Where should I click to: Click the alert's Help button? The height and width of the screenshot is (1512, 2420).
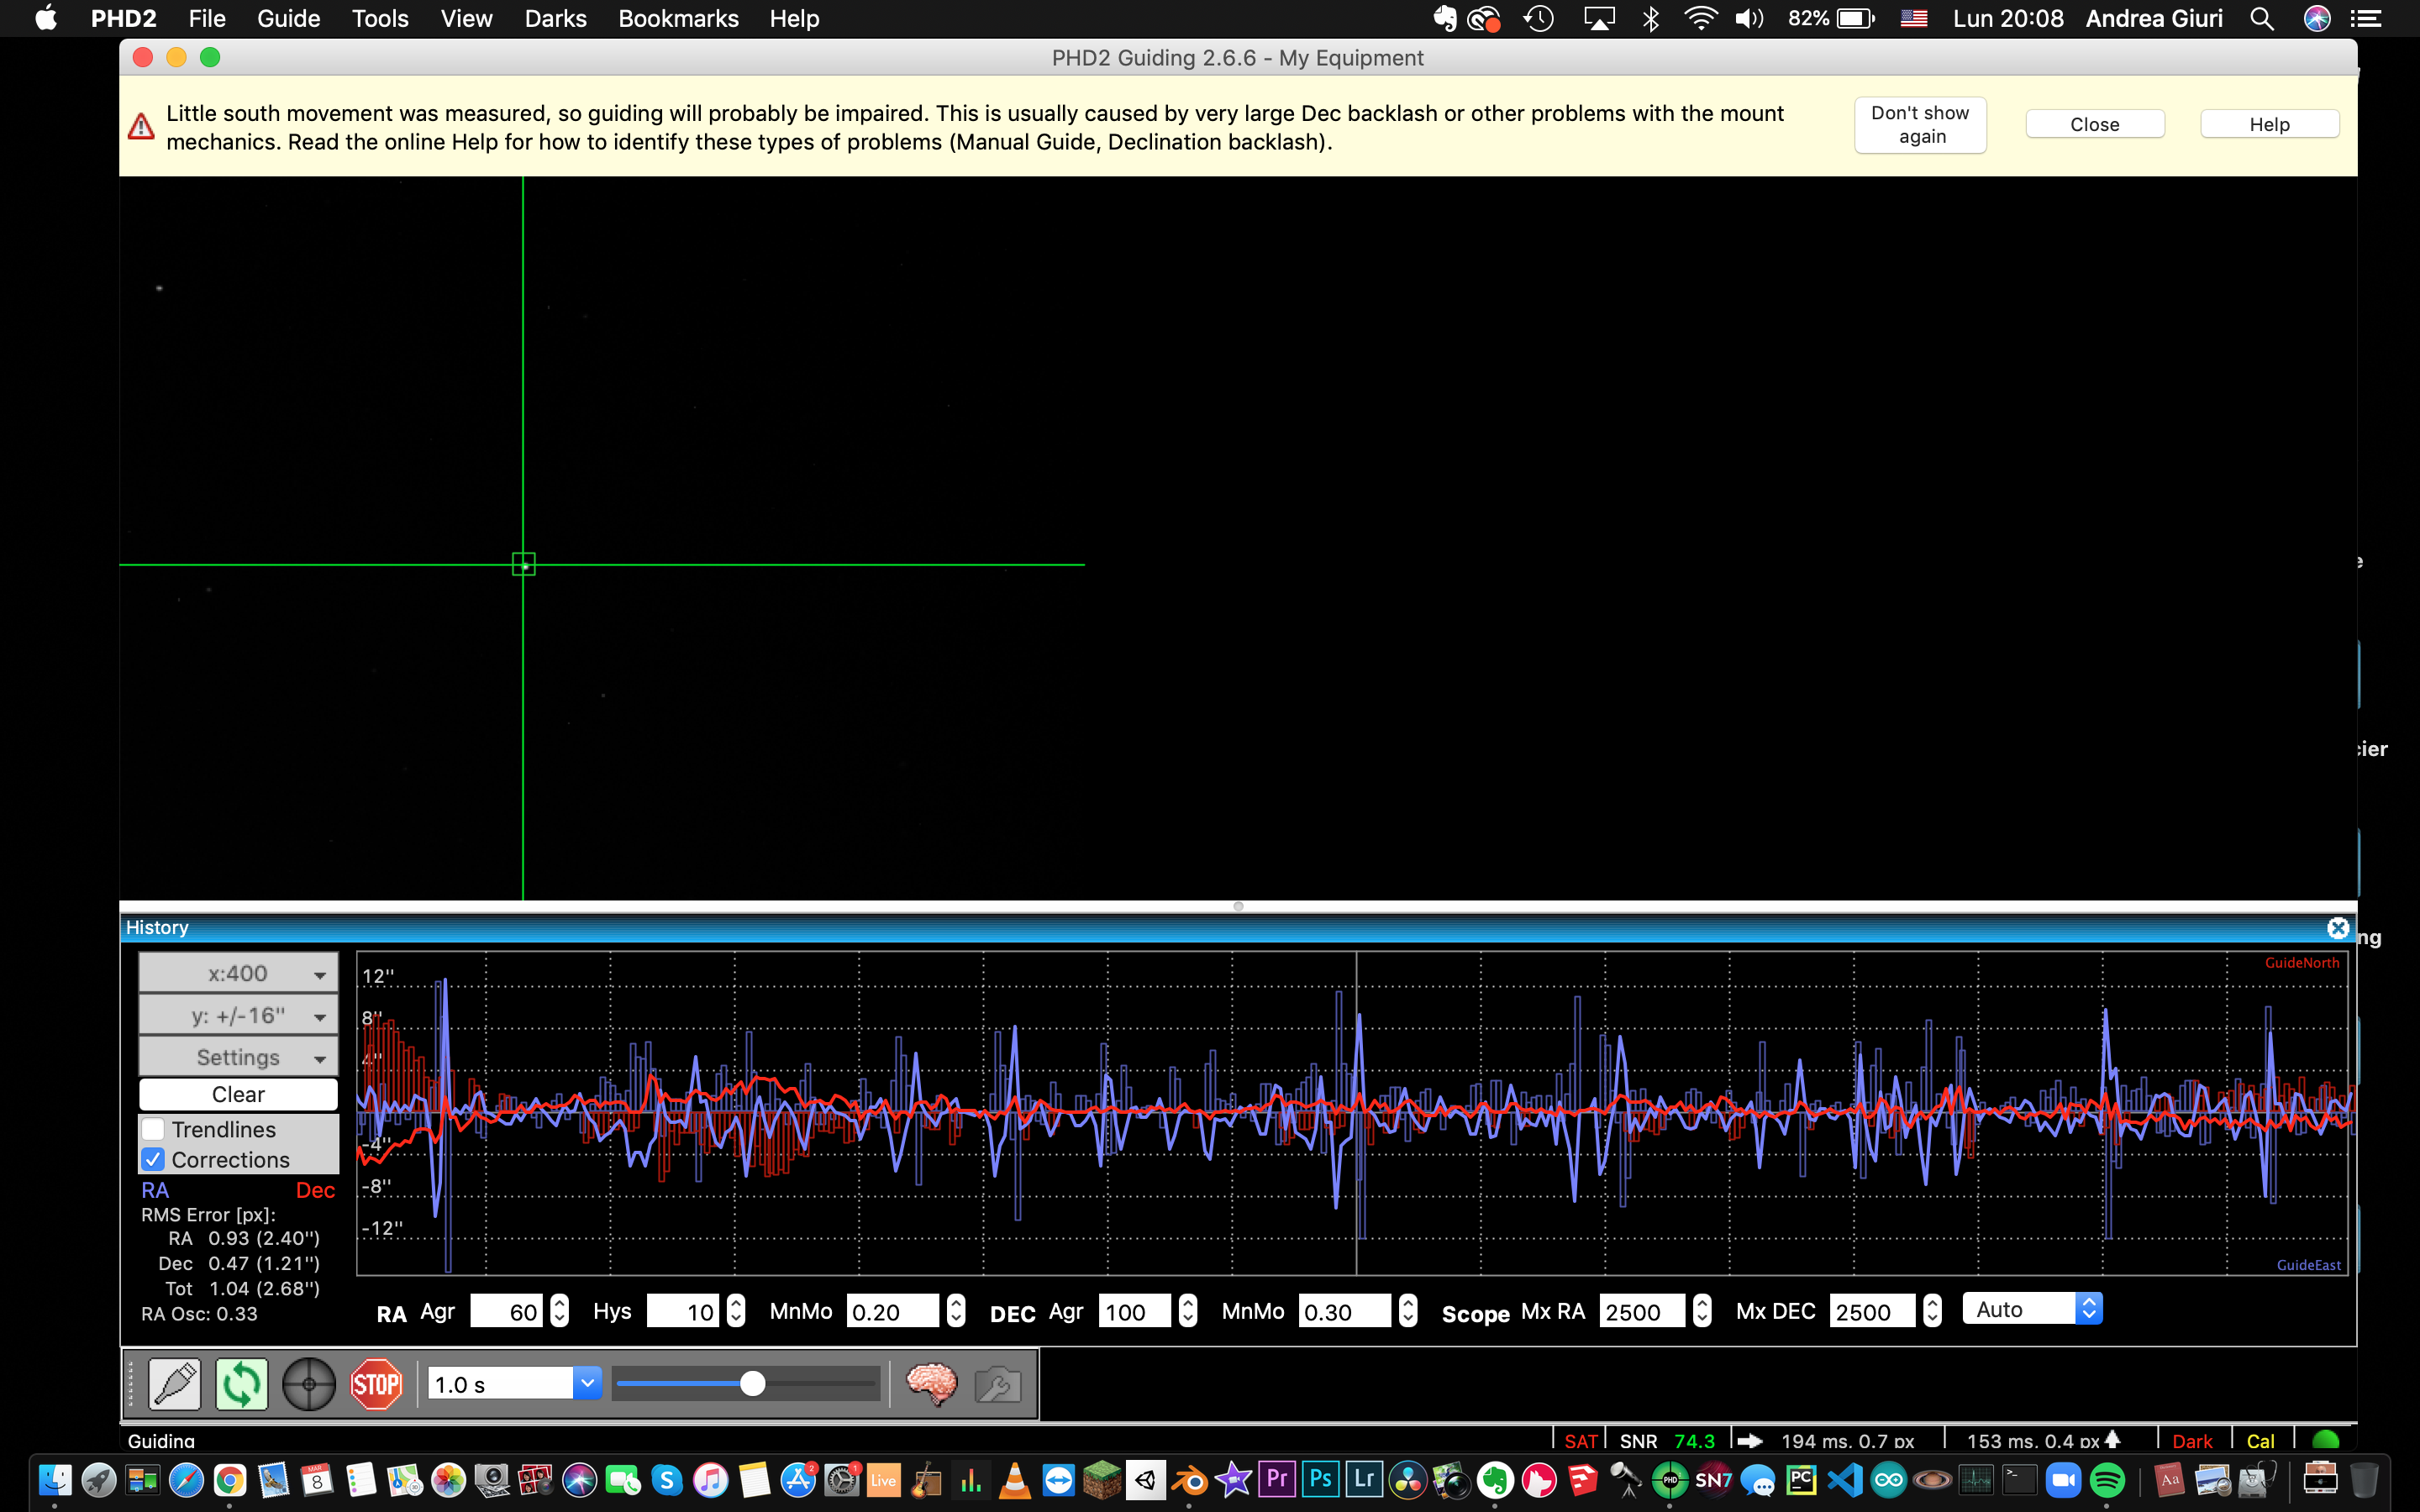click(2270, 124)
